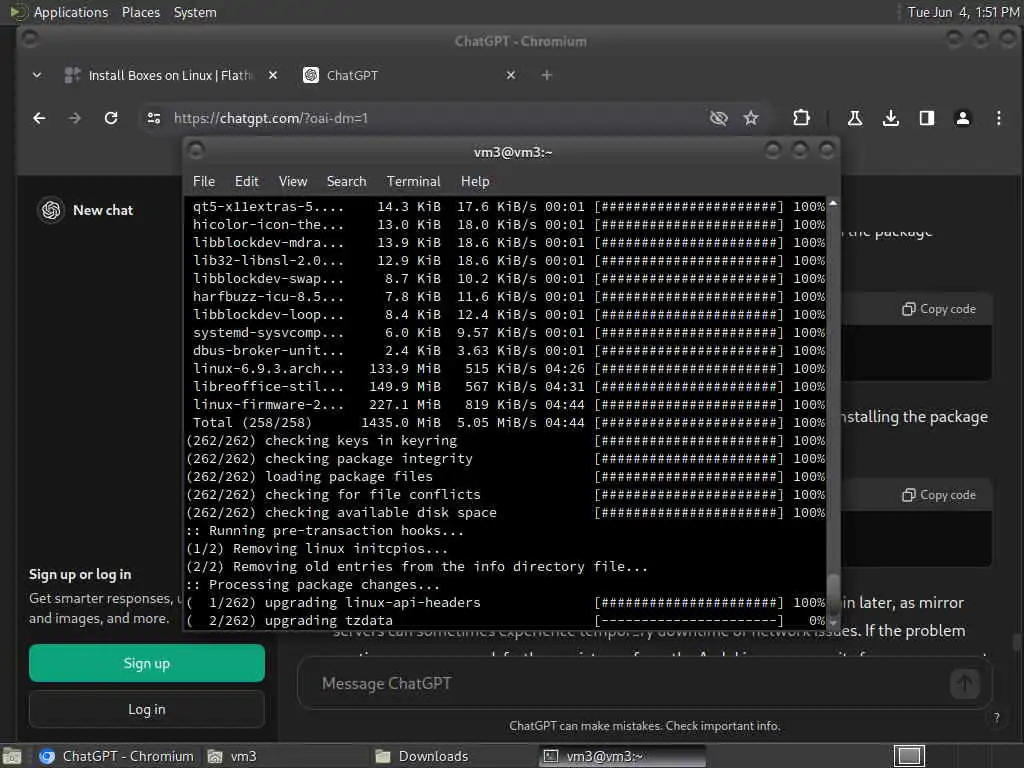Open the Places menu

pos(141,12)
